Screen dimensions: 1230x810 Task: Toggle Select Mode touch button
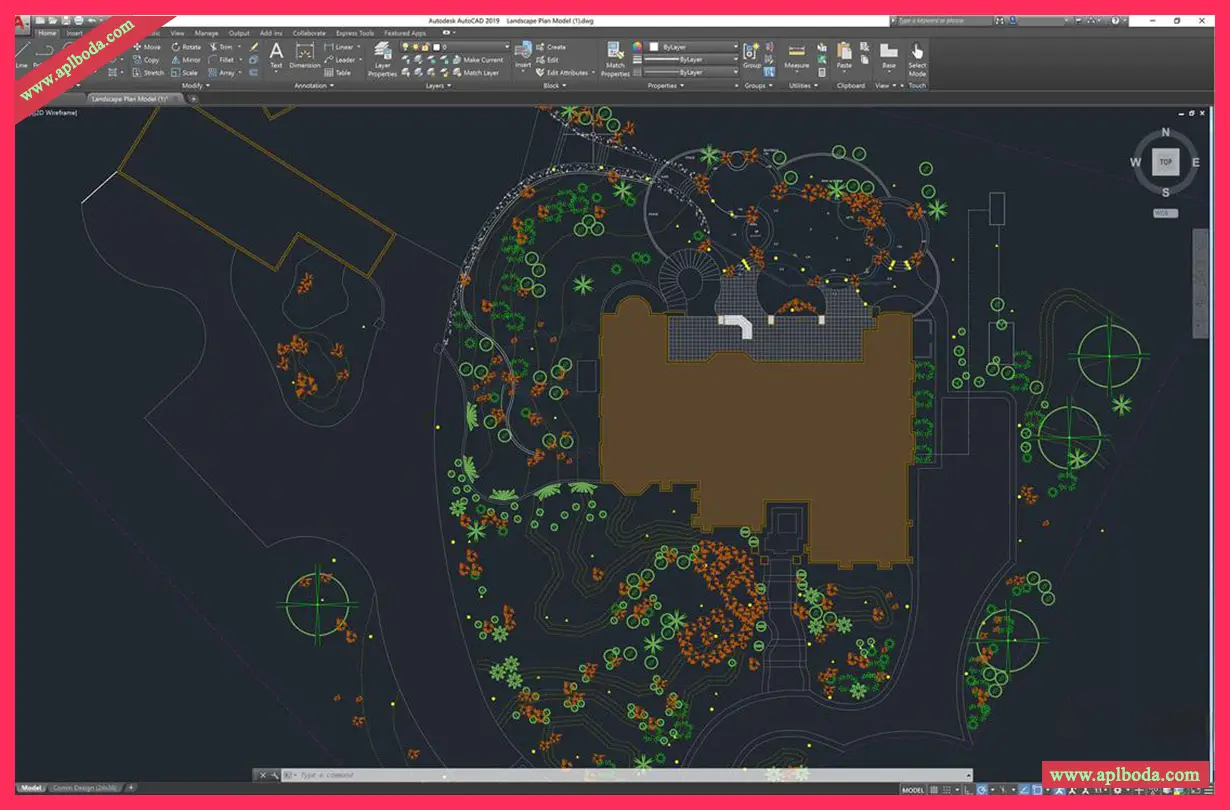(917, 55)
